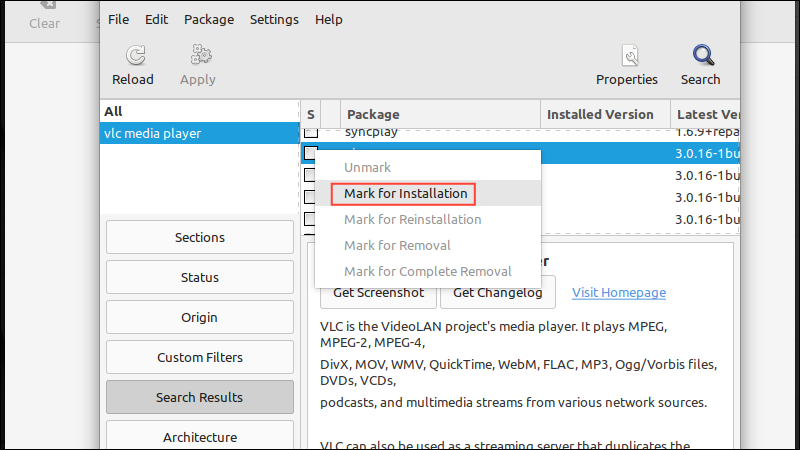The image size is (800, 450).
Task: Sort by the Package column header
Action: pos(440,114)
